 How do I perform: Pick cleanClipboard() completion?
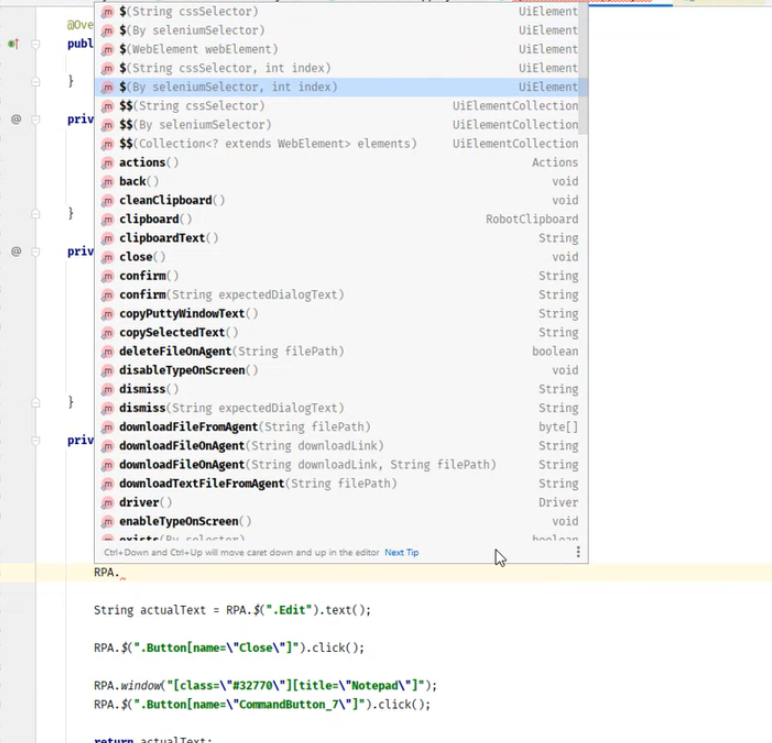click(341, 200)
